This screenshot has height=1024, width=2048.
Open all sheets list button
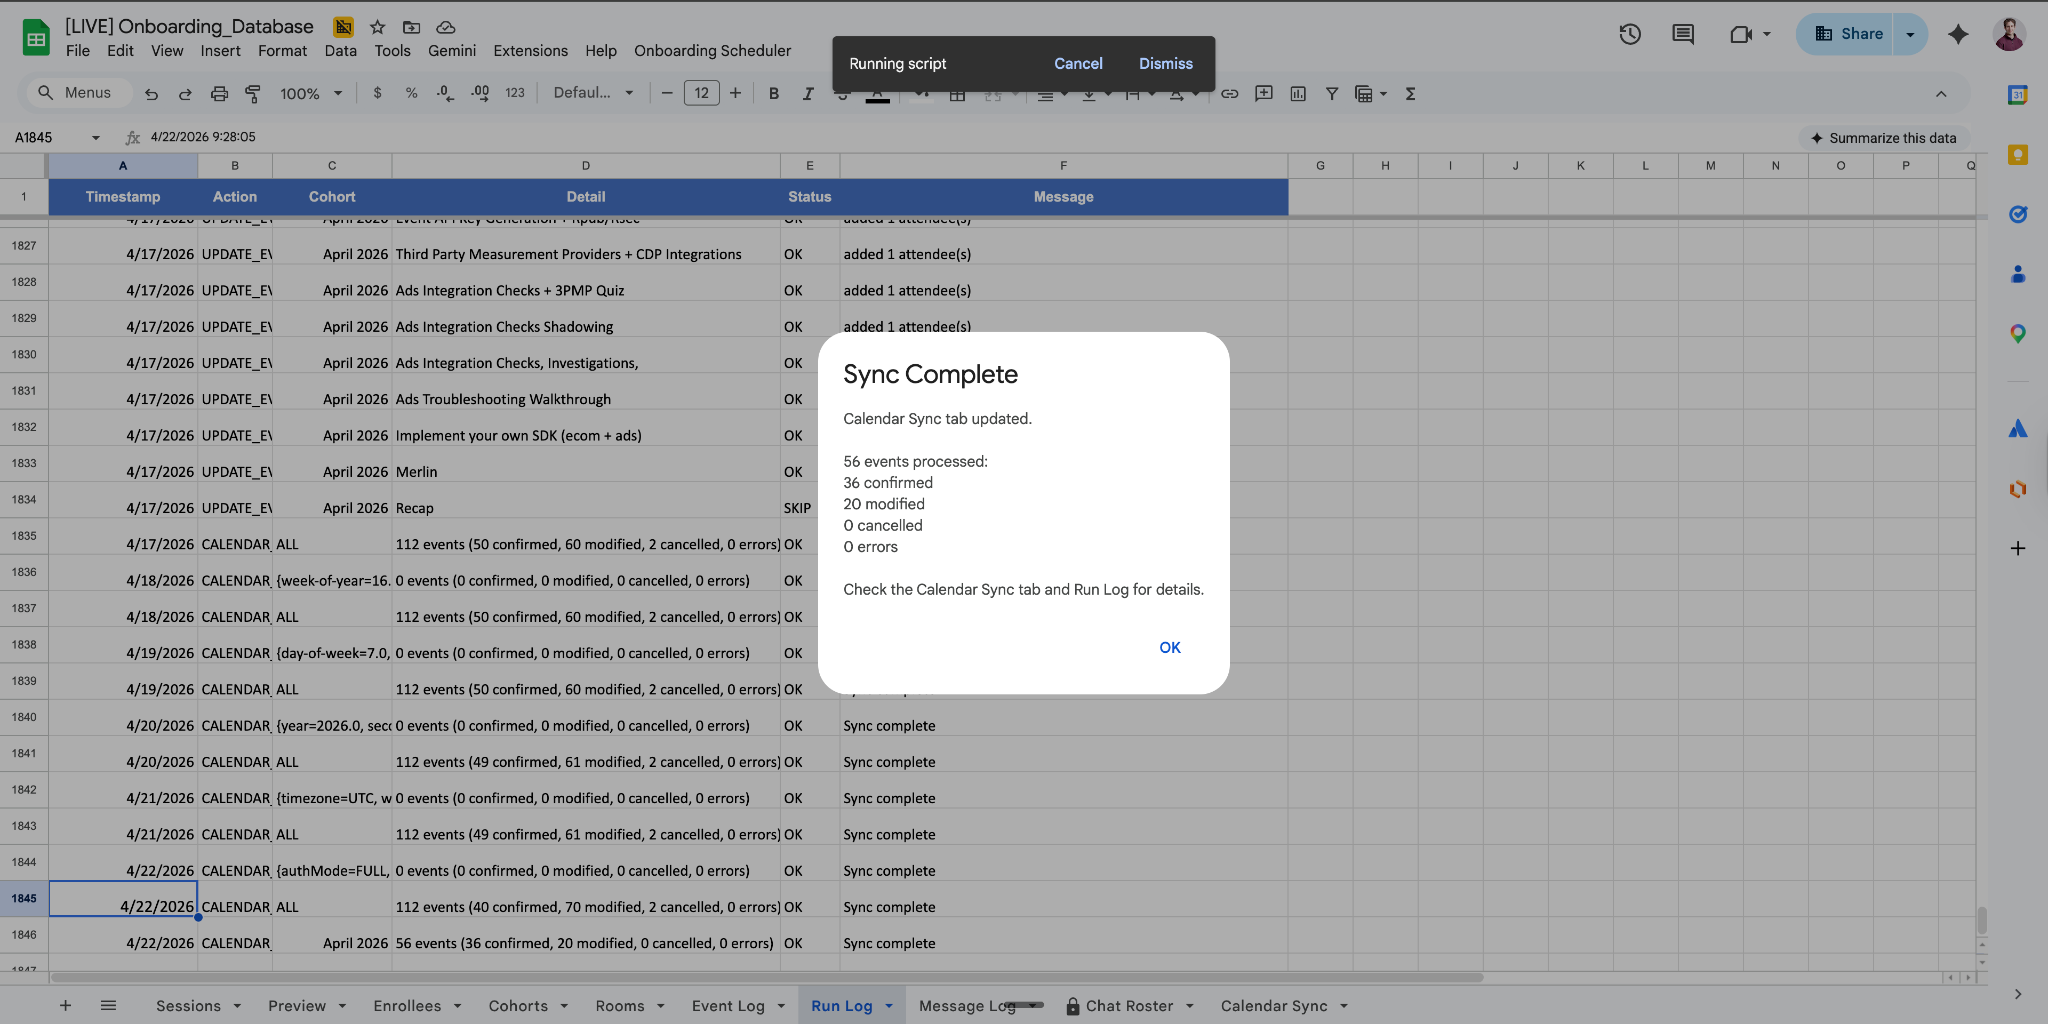[109, 1006]
